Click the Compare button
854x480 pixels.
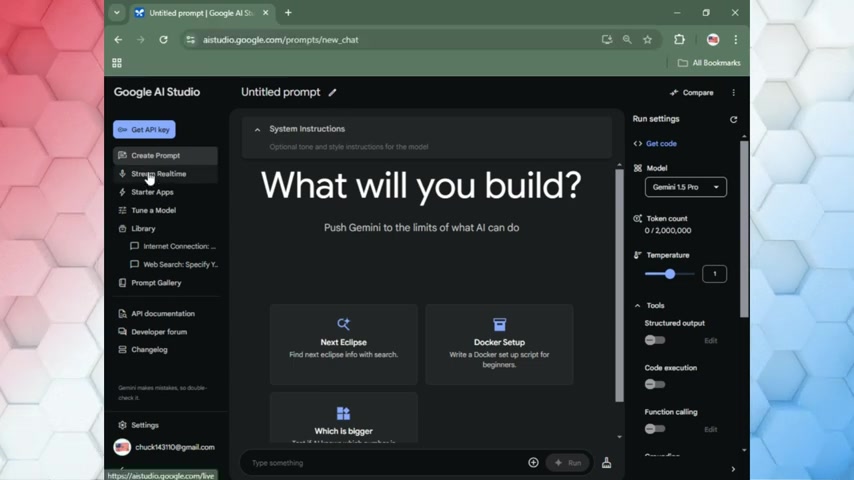click(692, 93)
